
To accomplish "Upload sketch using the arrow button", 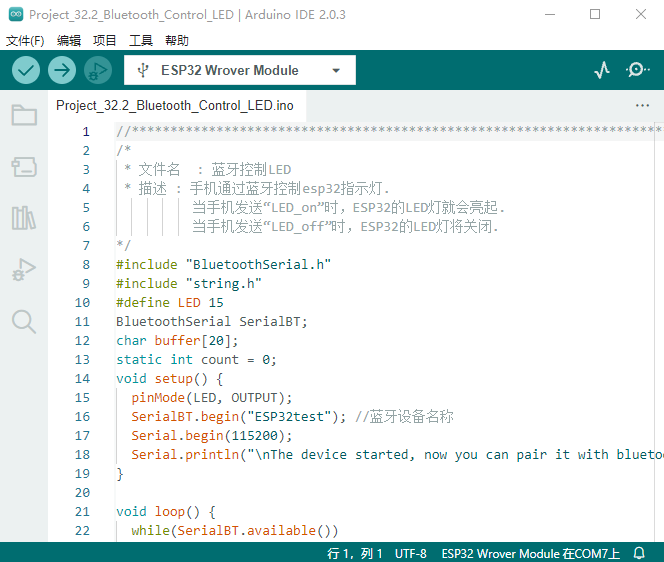I will point(62,70).
